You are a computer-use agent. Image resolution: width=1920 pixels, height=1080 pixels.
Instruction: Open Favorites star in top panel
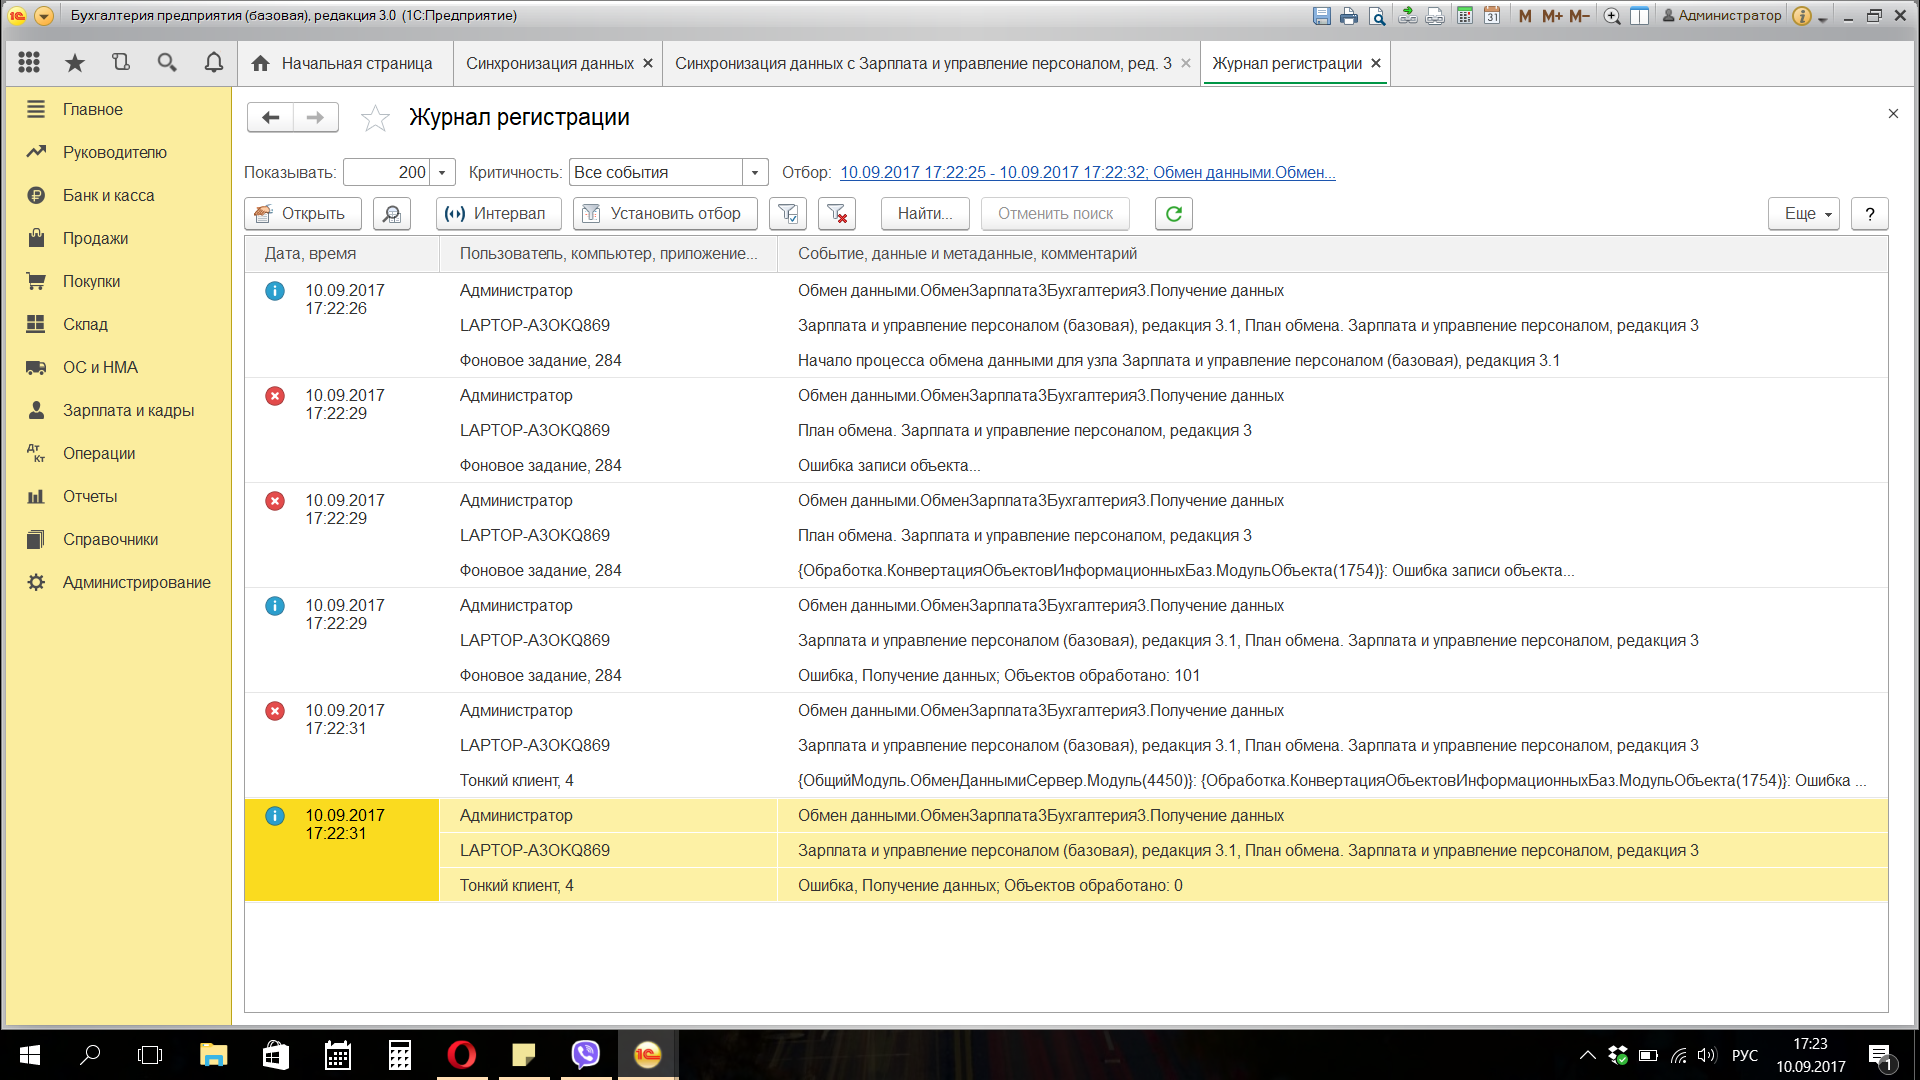coord(75,63)
